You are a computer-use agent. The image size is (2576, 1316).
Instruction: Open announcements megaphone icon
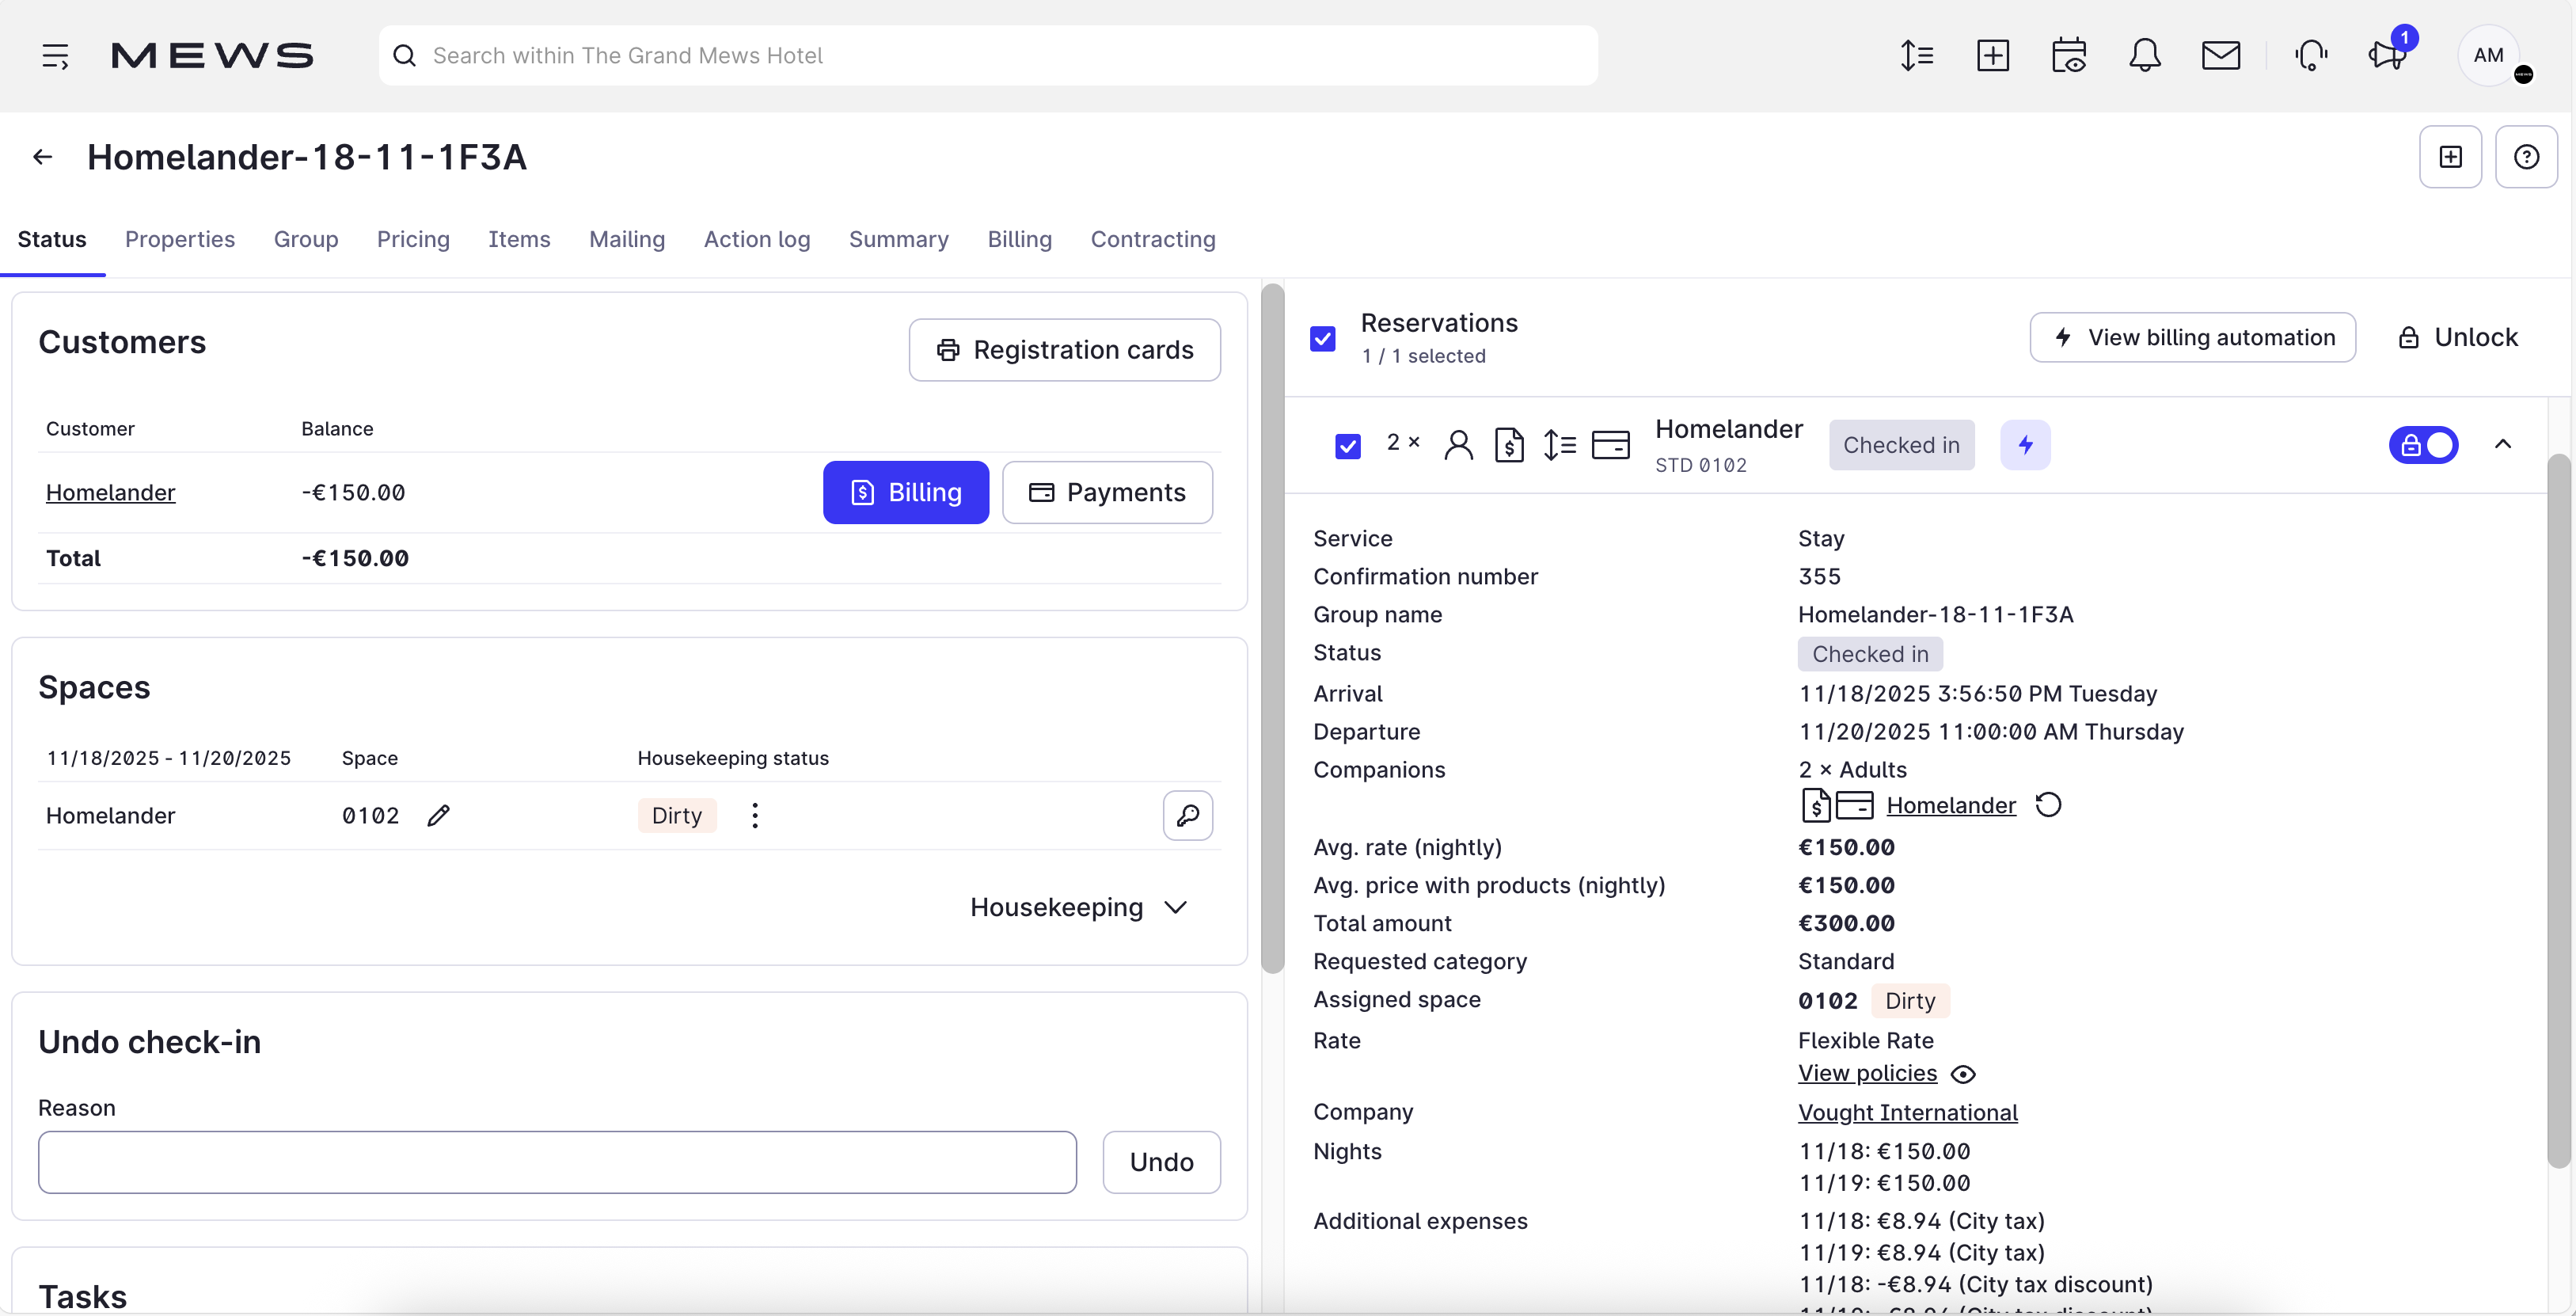(2388, 55)
